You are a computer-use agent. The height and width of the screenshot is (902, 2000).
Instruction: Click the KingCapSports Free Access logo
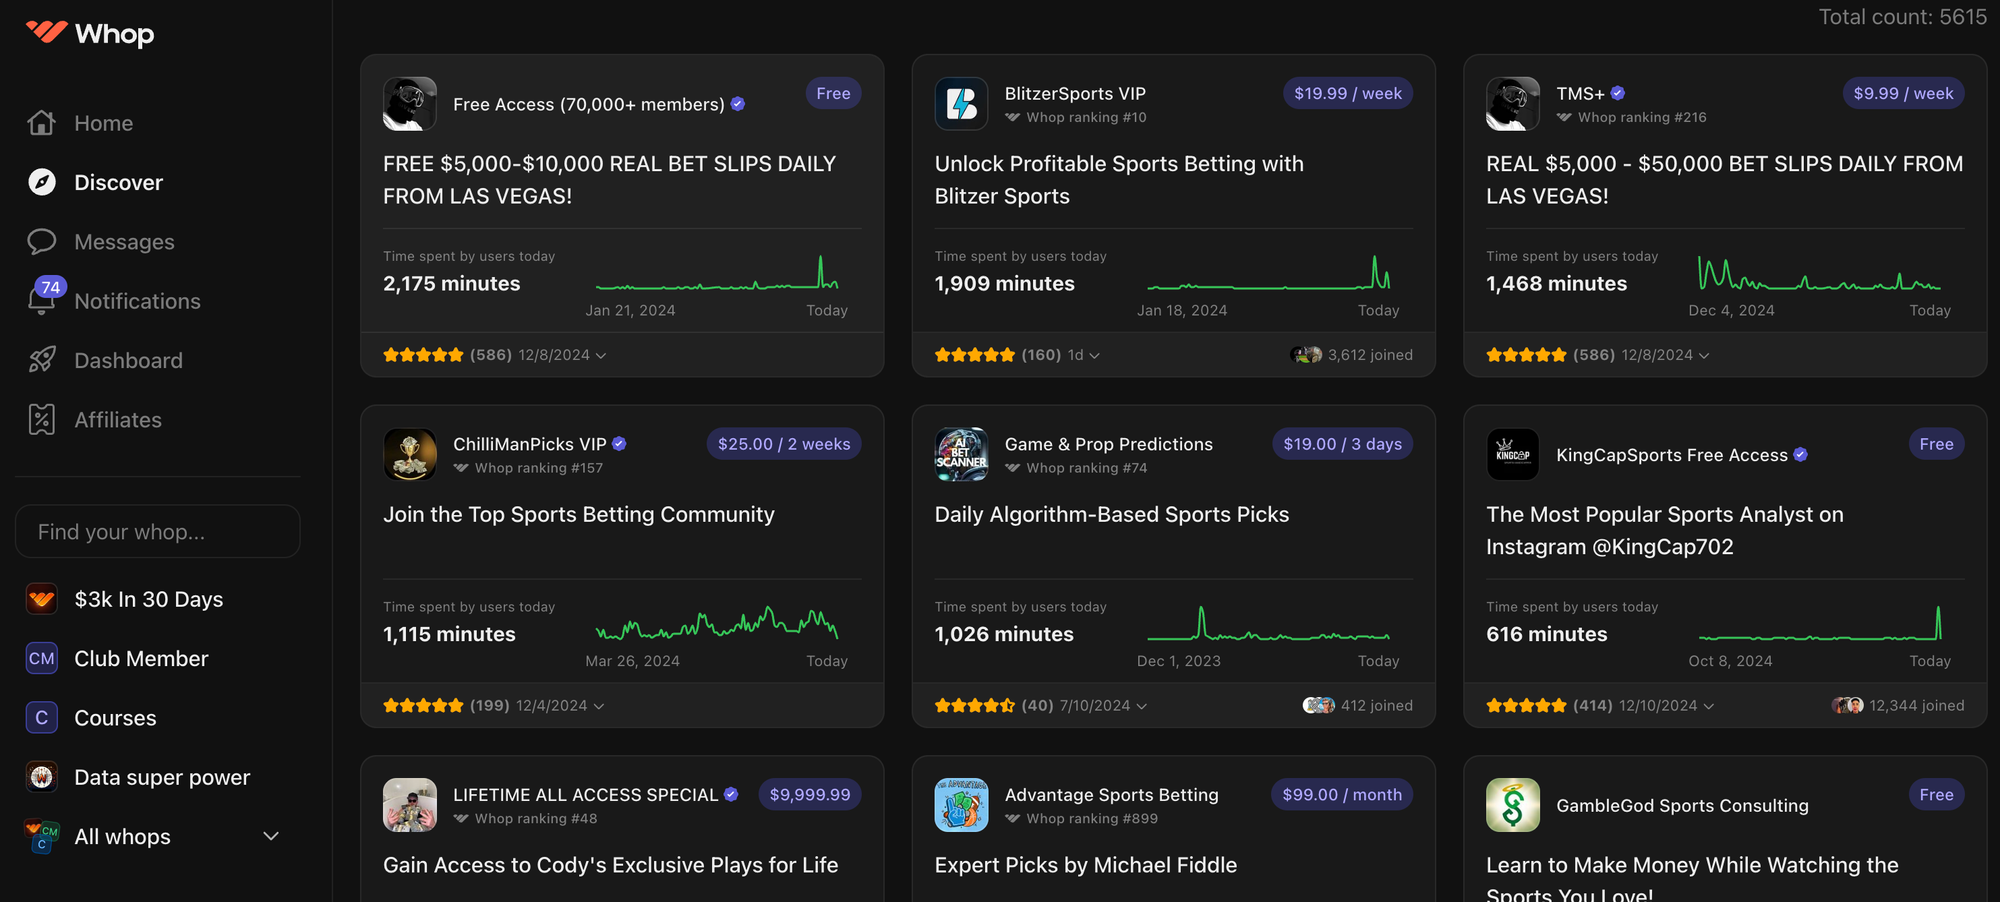[1513, 455]
